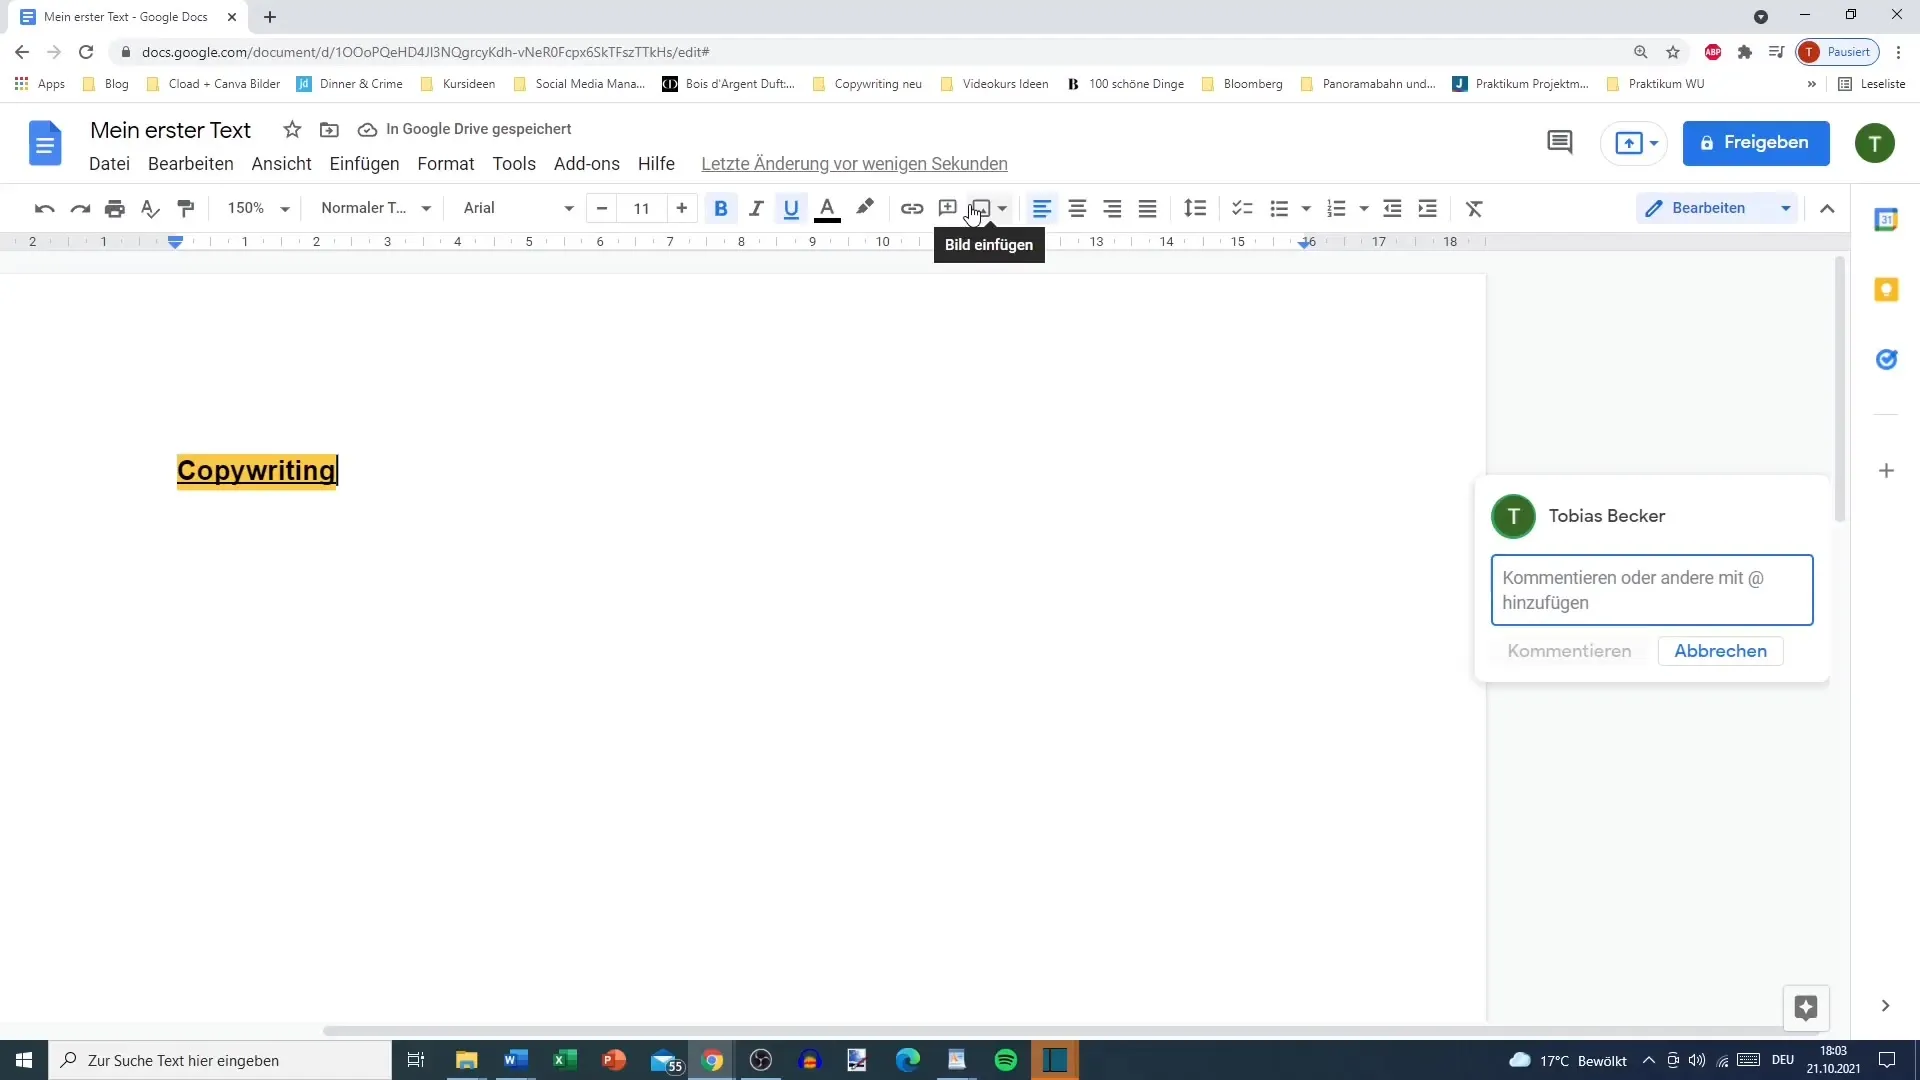
Task: Click the insert image icon
Action: pos(980,208)
